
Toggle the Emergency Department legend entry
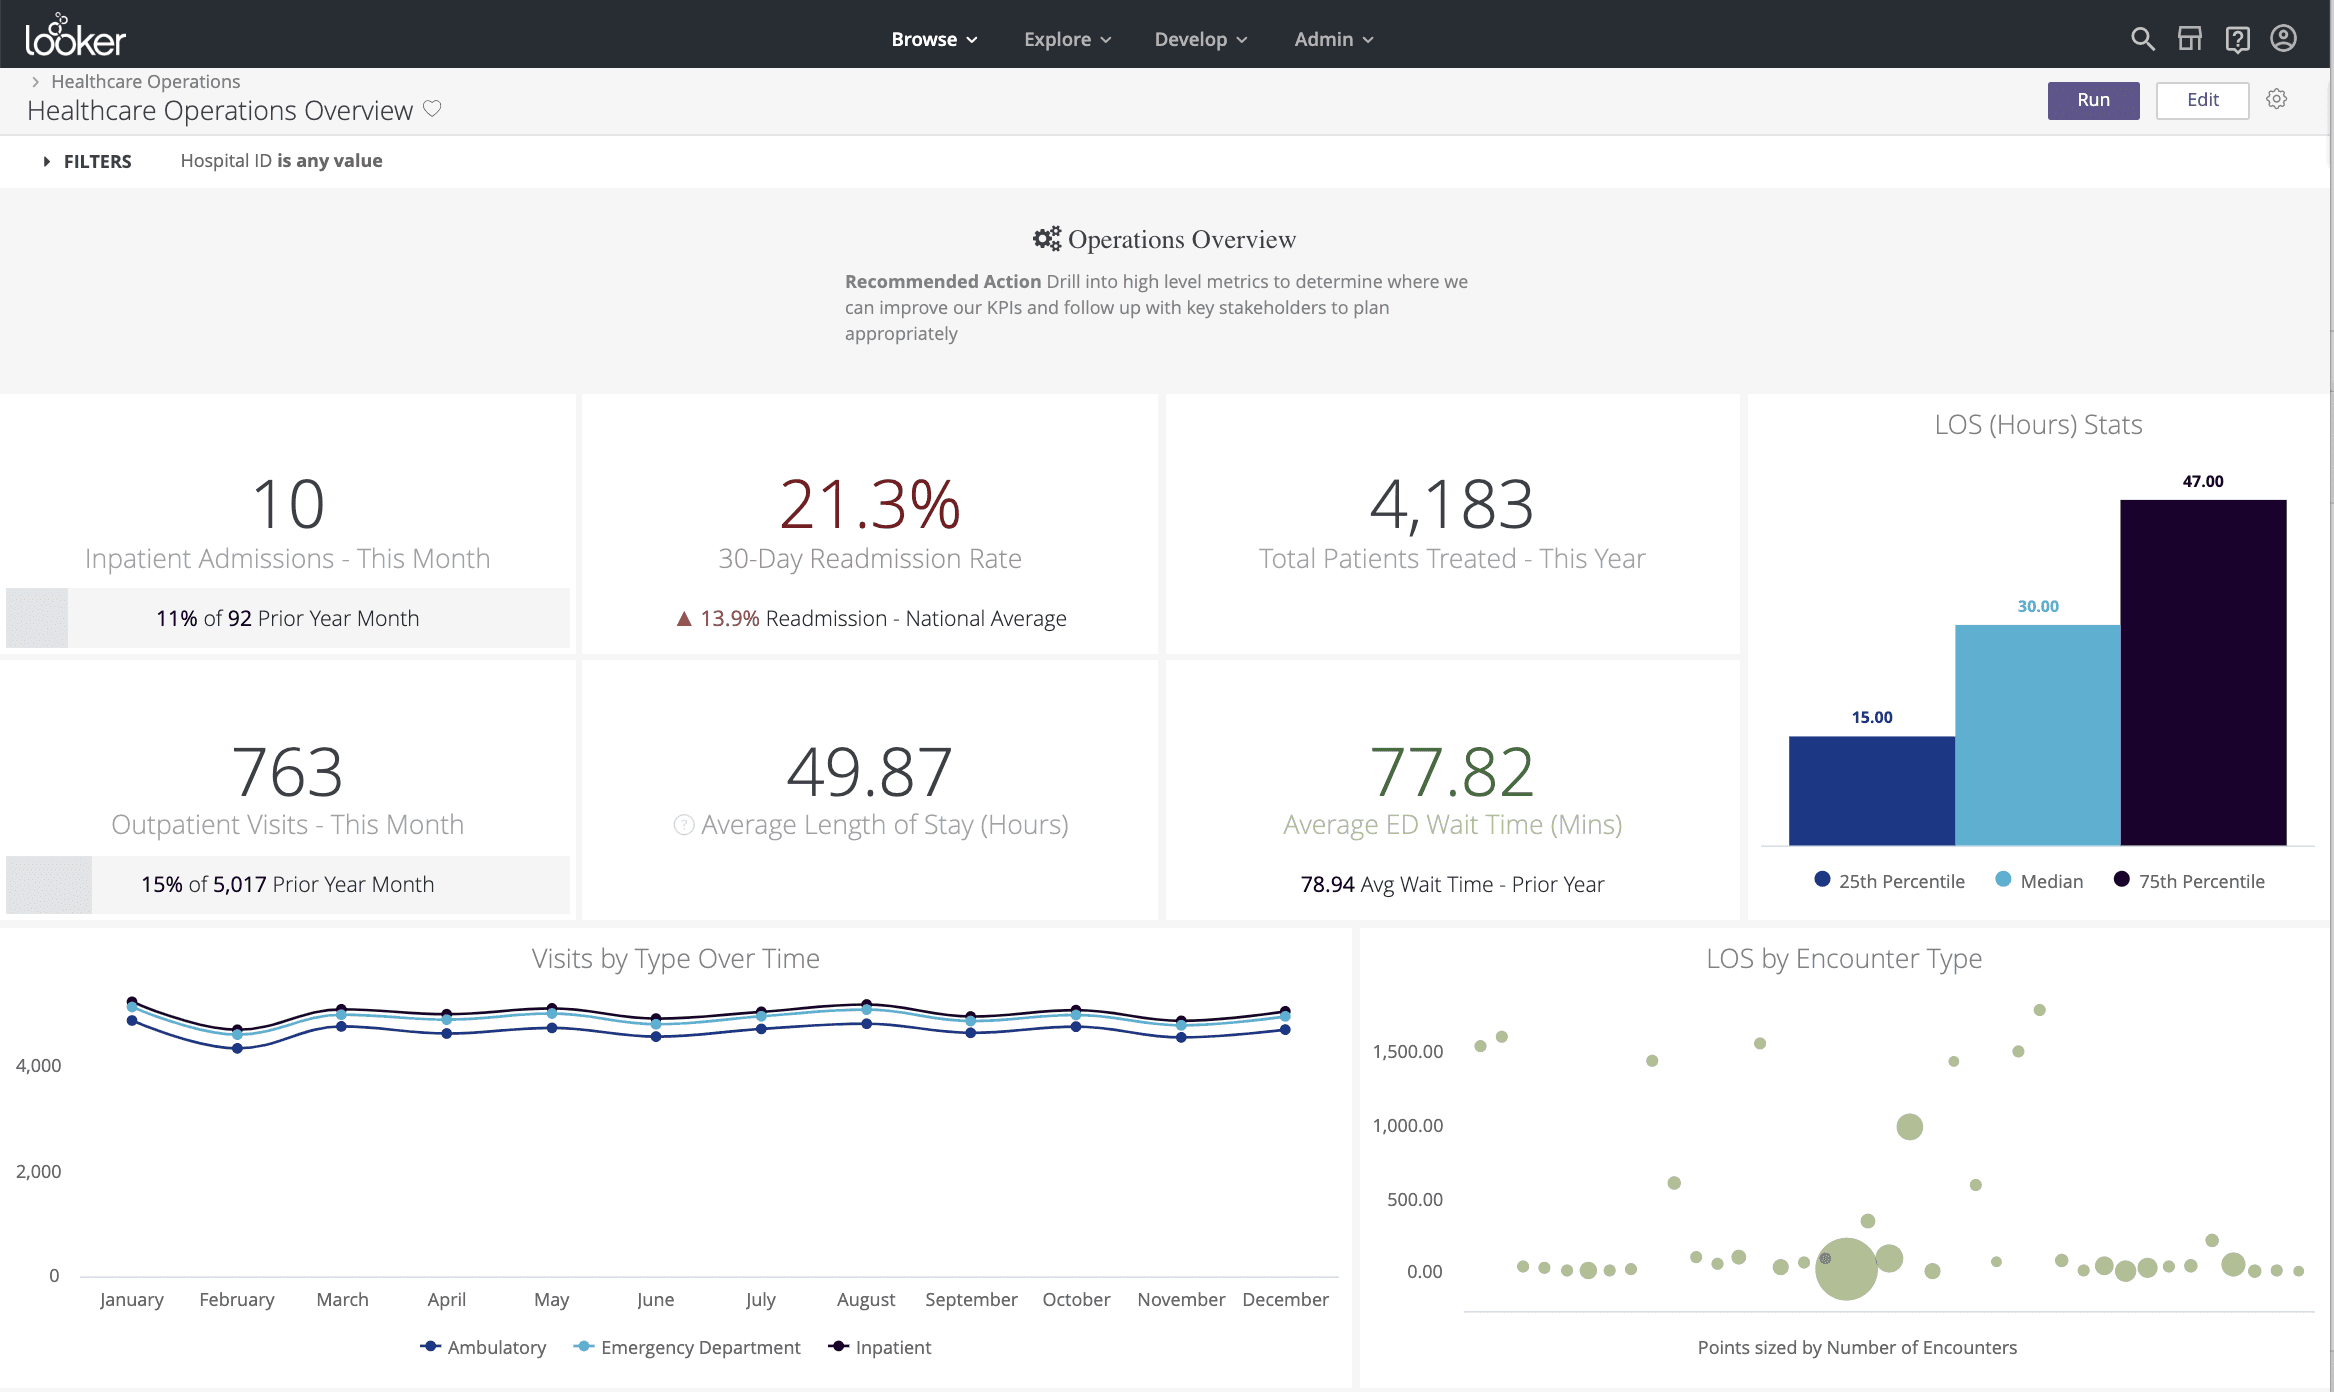(x=687, y=1347)
